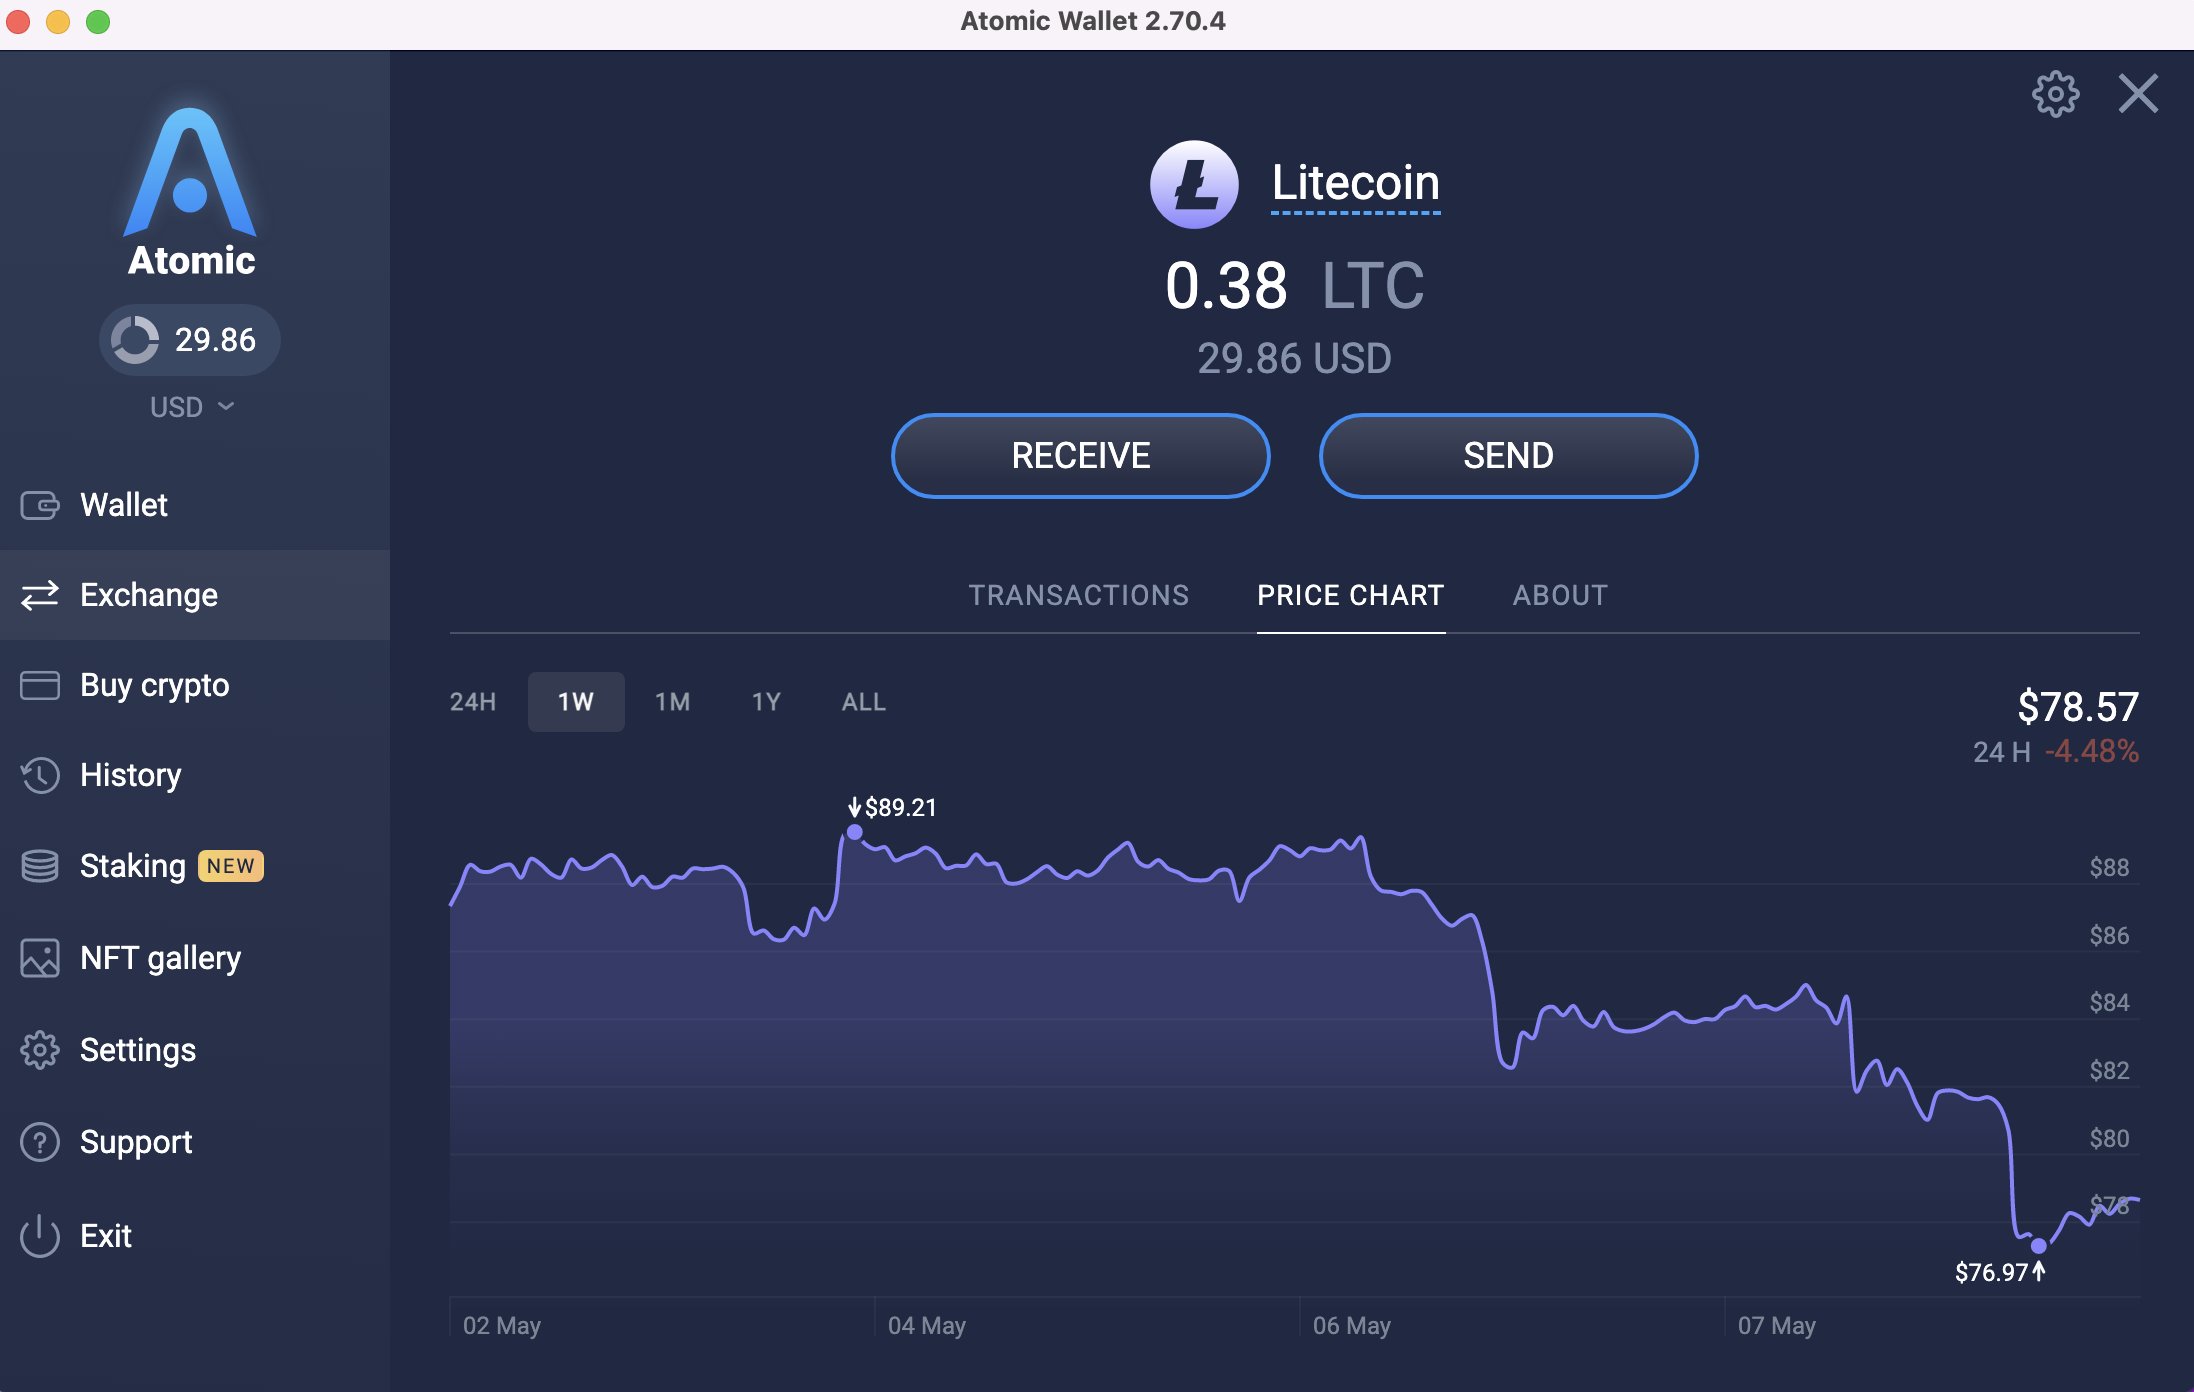Select the $89.21 chart peak marker
2194x1392 pixels.
pos(856,830)
